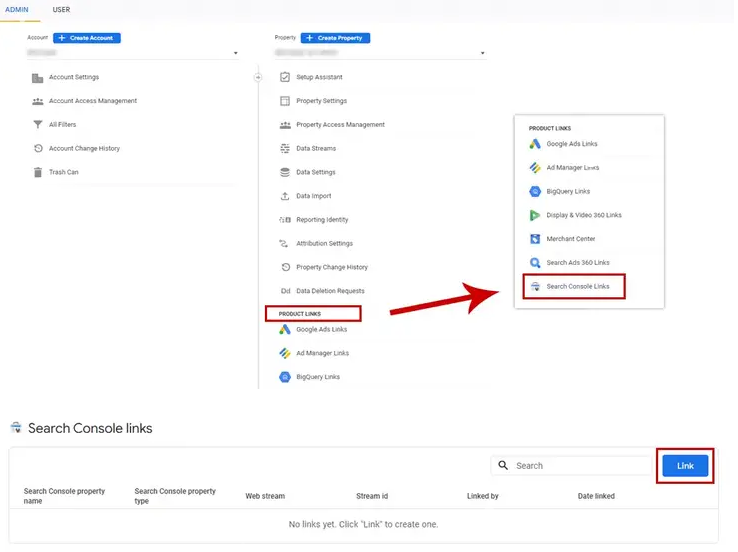Click the Property Settings layout icon
Image resolution: width=738 pixels, height=552 pixels.
coord(285,101)
